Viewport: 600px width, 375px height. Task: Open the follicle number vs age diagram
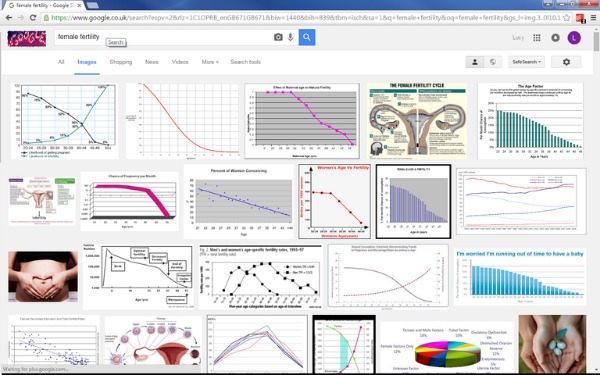coord(138,276)
